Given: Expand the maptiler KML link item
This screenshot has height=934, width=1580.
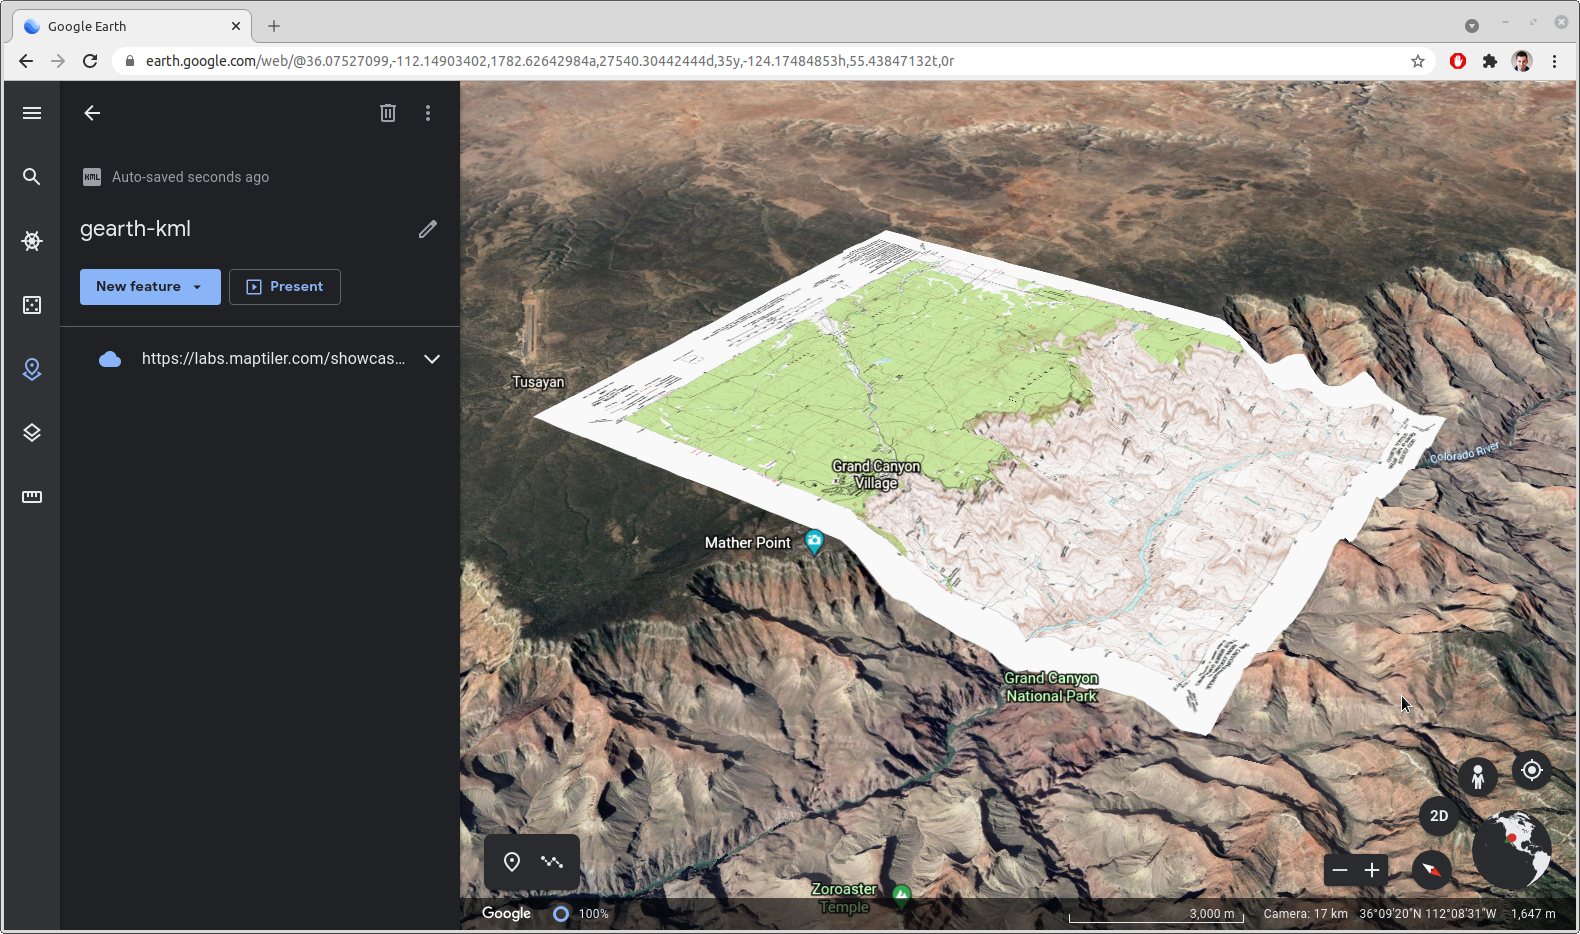Looking at the screenshot, I should tap(432, 359).
